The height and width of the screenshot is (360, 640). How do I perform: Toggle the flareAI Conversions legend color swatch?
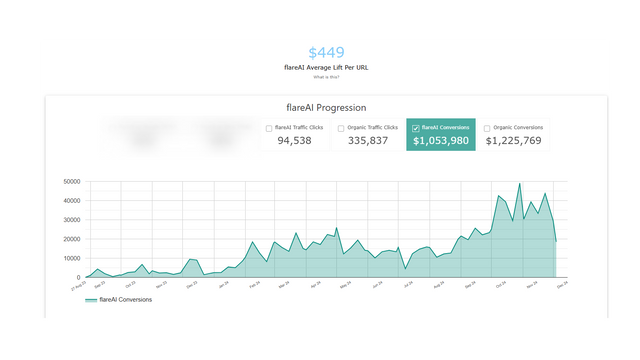pos(91,300)
